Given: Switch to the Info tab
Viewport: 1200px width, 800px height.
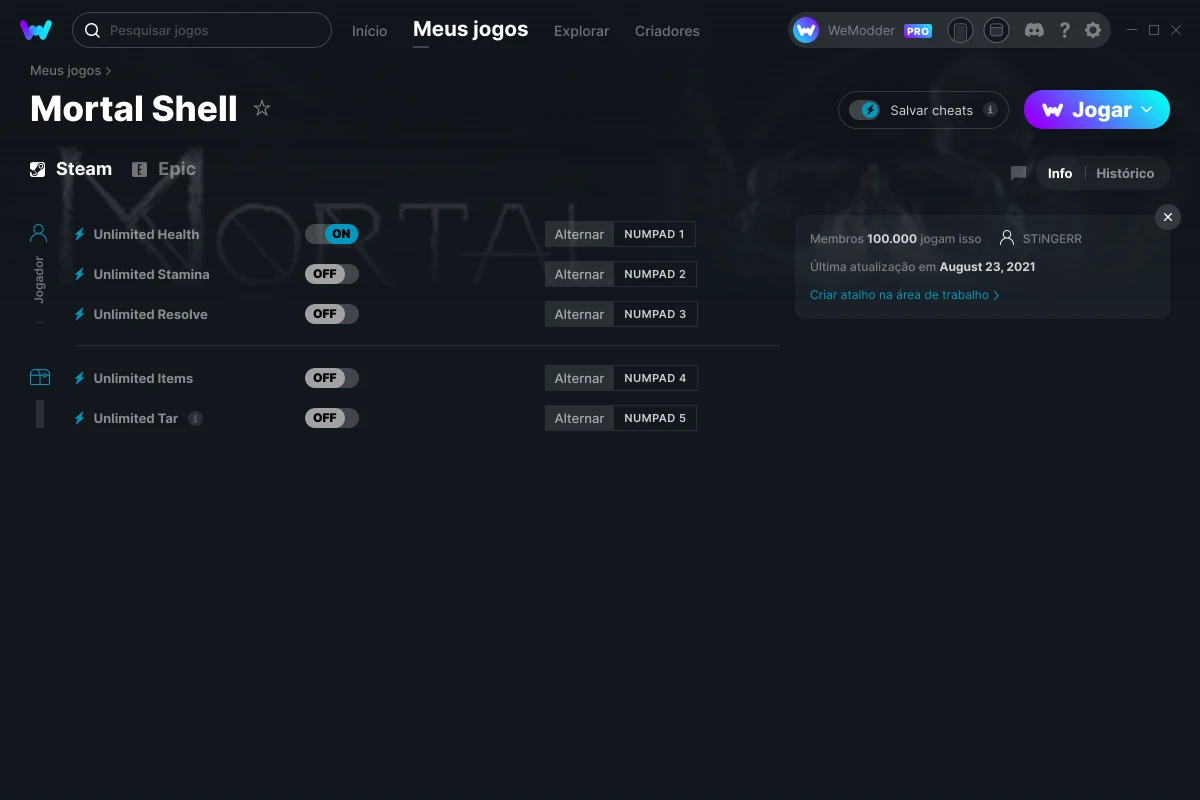Looking at the screenshot, I should pos(1060,173).
